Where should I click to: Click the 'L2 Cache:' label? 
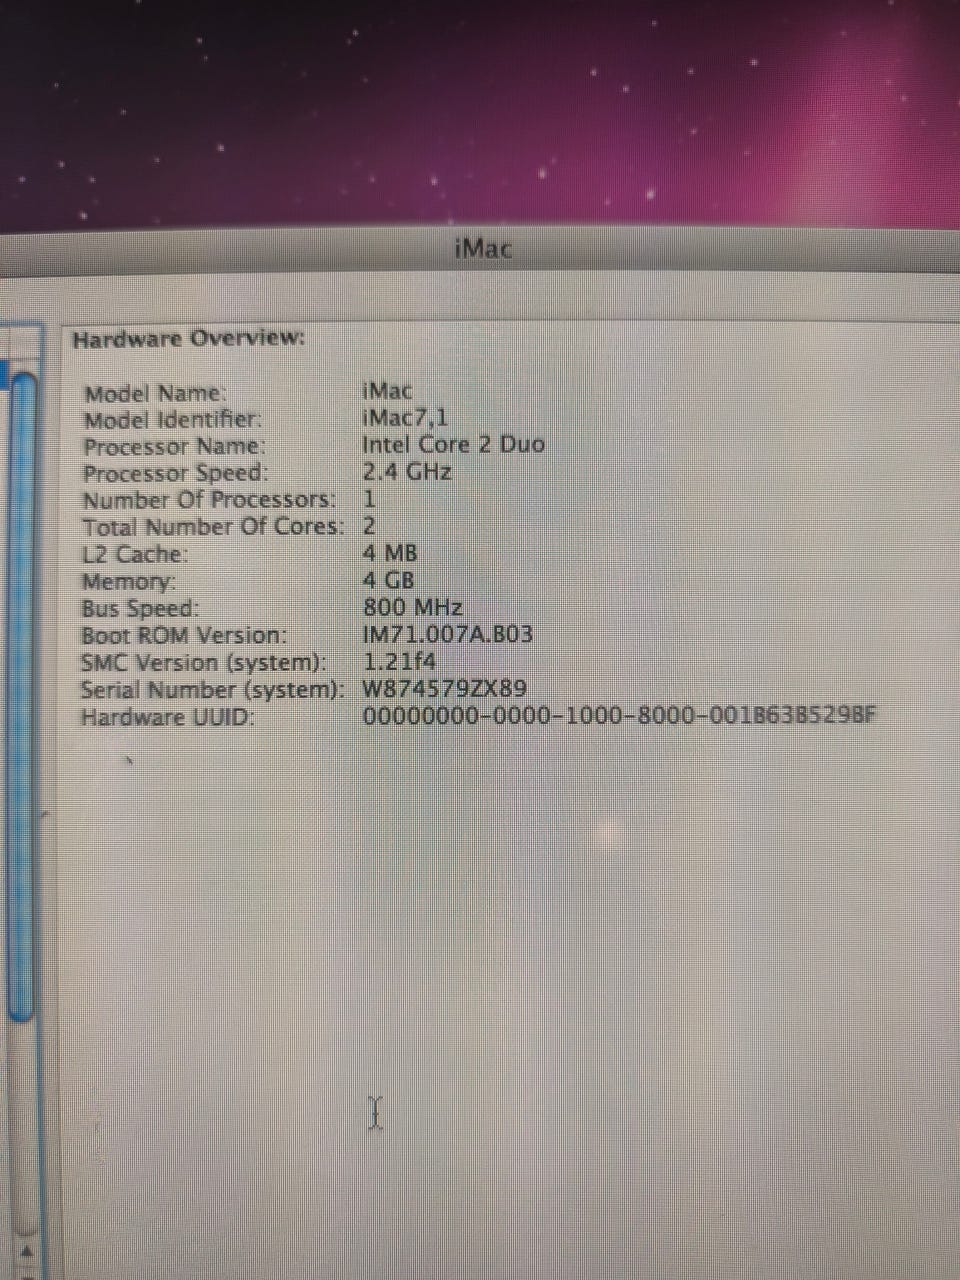(135, 554)
